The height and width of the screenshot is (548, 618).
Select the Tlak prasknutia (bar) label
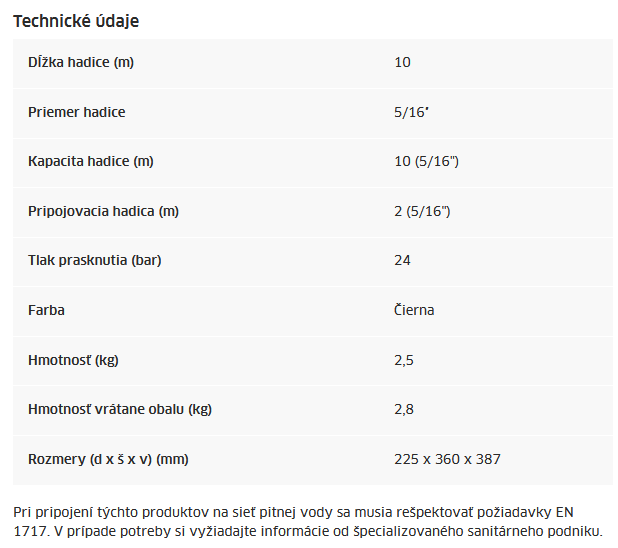click(x=95, y=260)
